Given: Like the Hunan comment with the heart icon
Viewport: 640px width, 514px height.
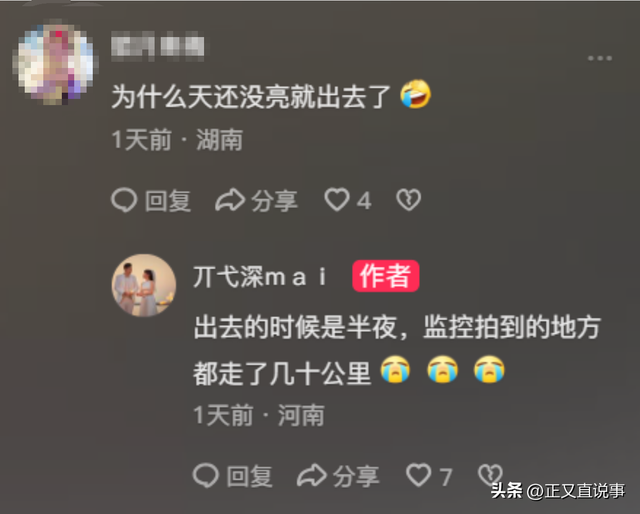Looking at the screenshot, I should click(x=337, y=200).
